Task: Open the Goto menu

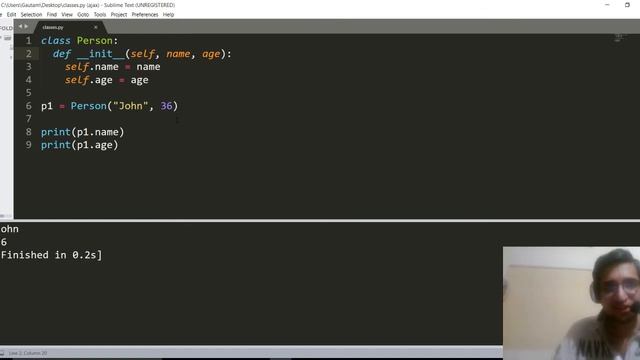Action: coord(83,15)
